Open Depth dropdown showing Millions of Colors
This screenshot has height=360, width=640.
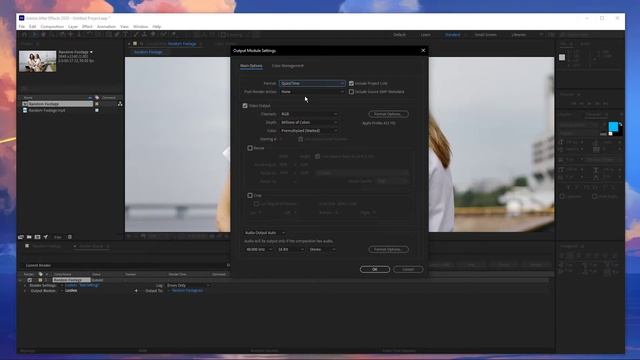point(309,122)
